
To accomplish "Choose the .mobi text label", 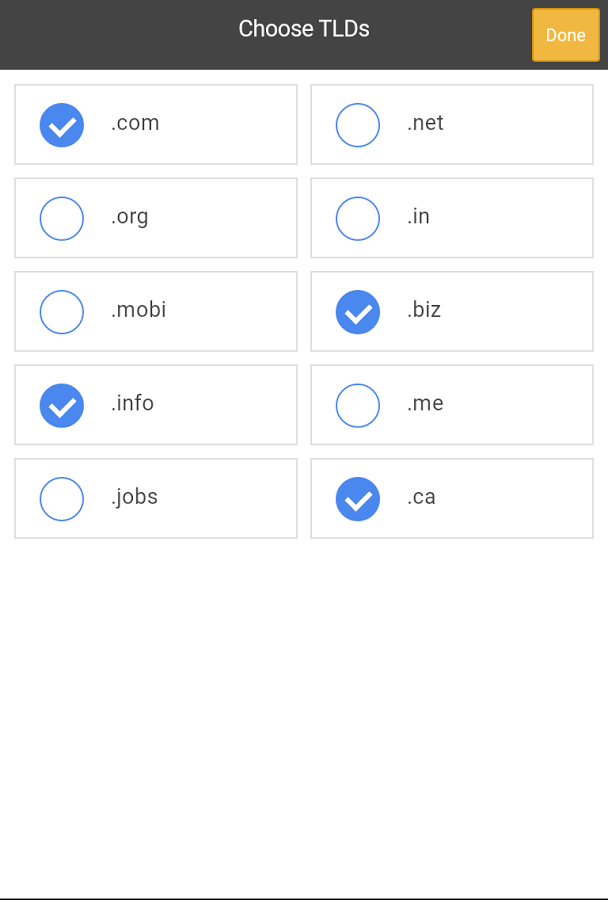I will click(x=138, y=309).
